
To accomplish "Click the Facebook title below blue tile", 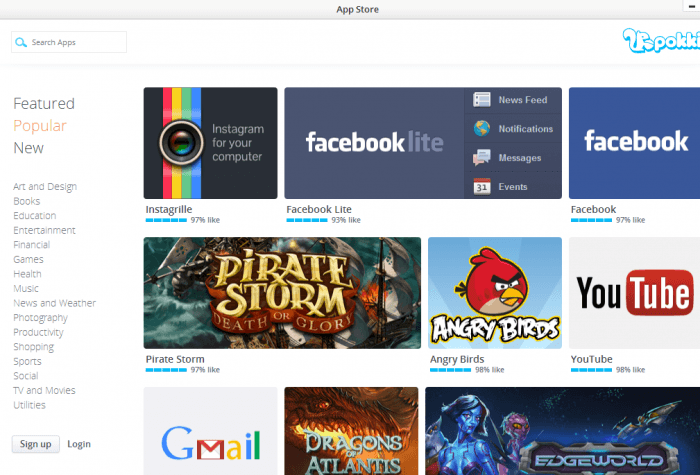I will [x=593, y=209].
